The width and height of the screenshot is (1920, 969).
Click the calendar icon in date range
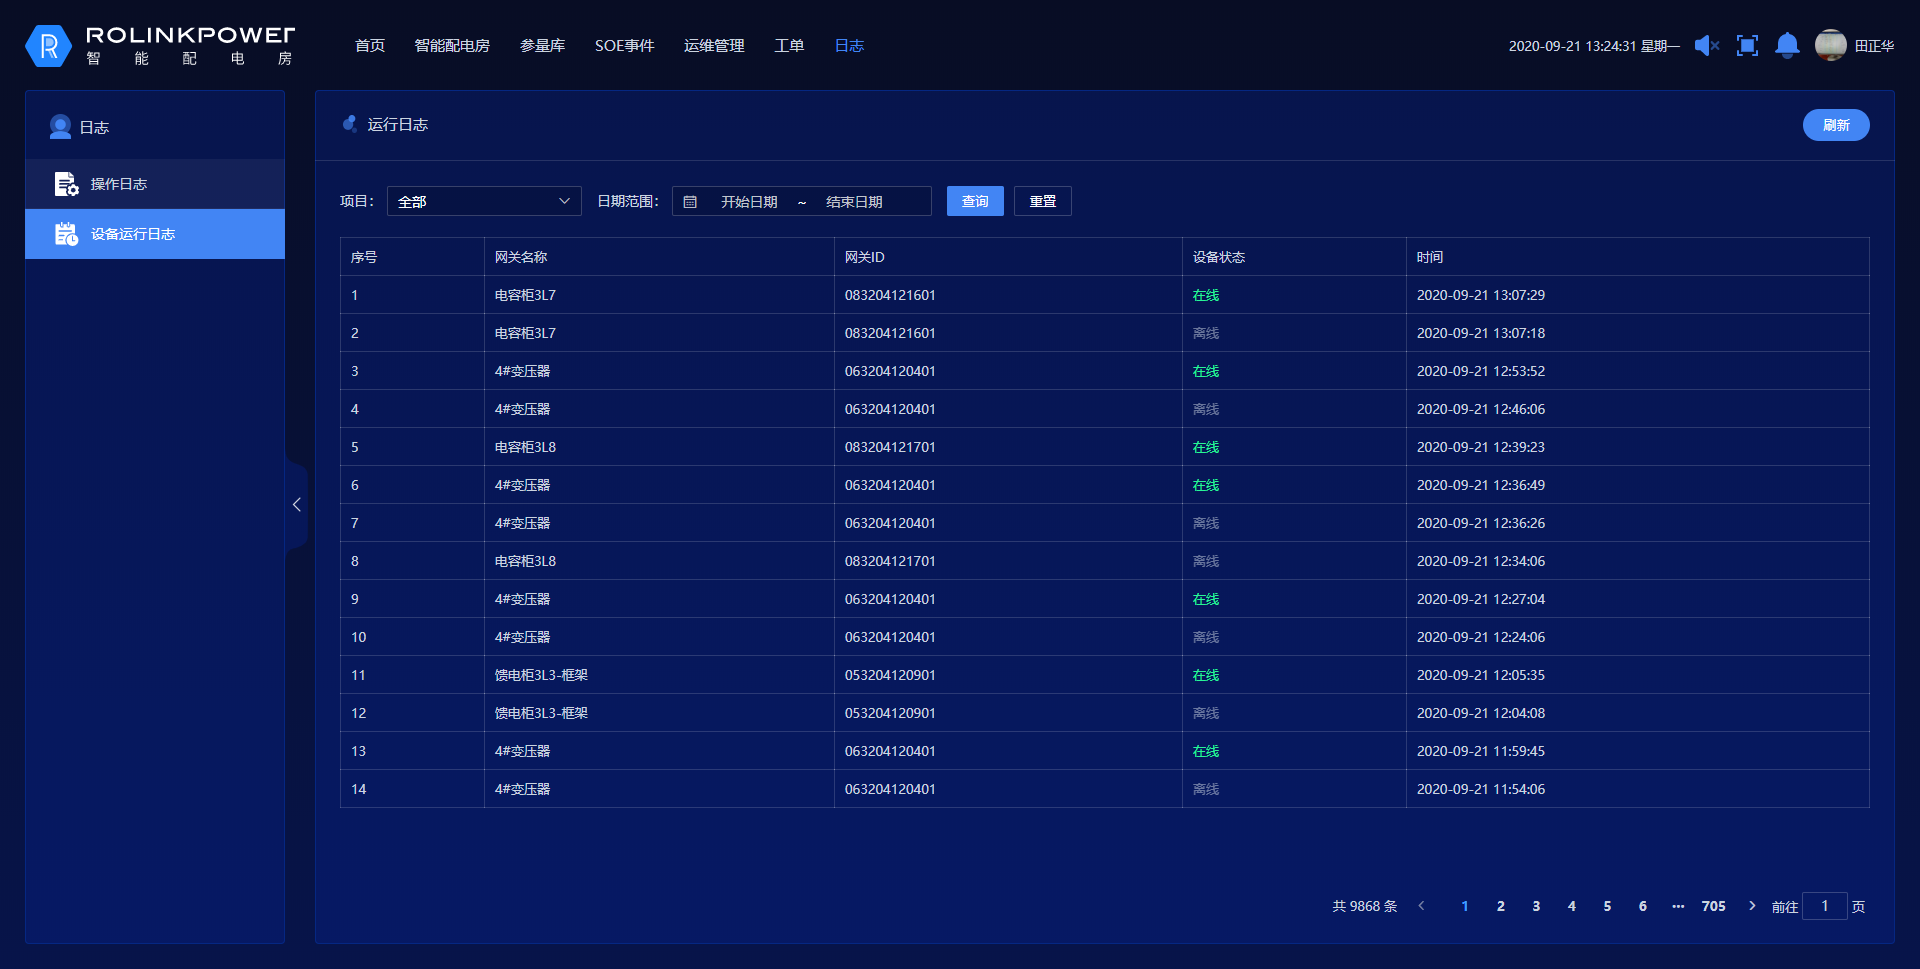pos(690,202)
